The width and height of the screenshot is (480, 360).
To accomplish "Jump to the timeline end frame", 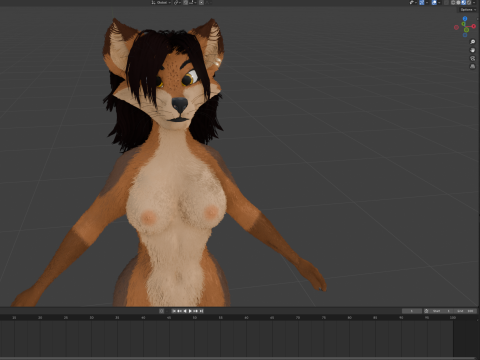I will pos(201,311).
